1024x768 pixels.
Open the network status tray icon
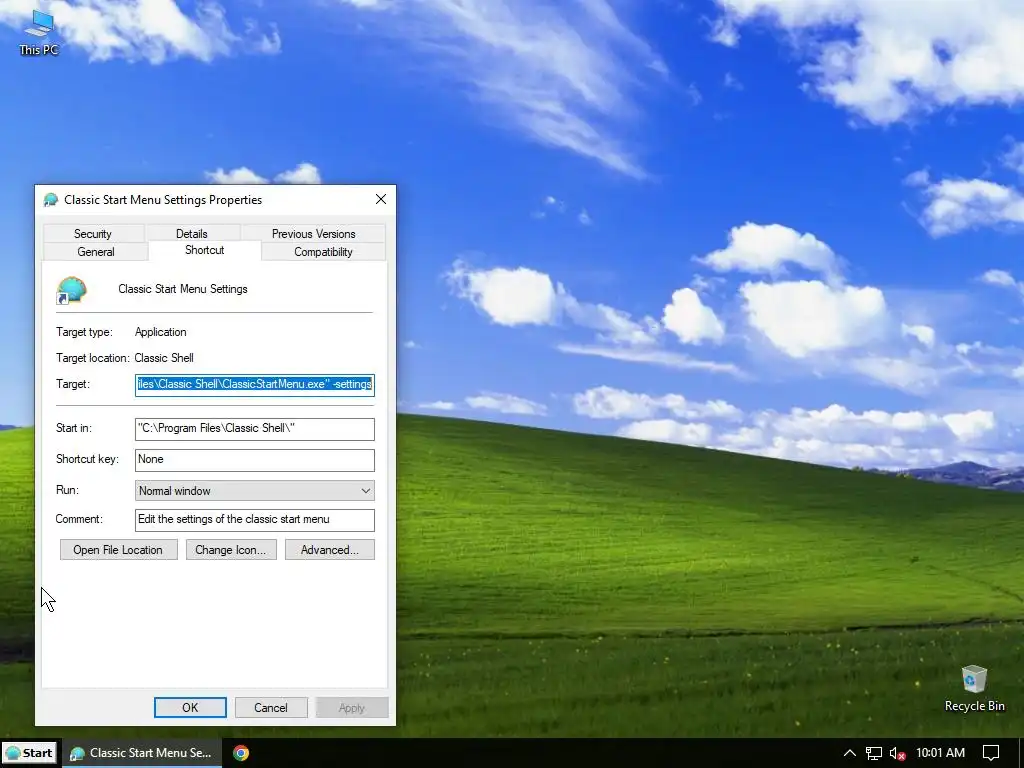[873, 753]
